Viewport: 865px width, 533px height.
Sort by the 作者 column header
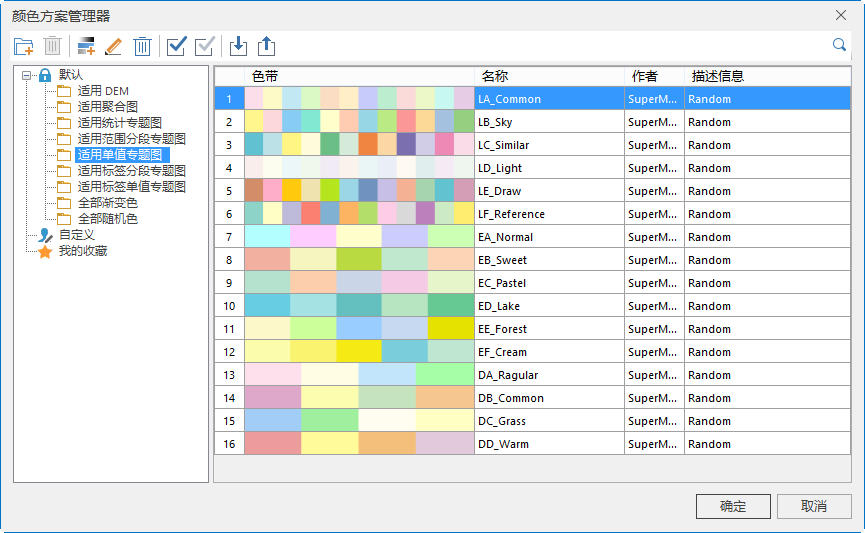[x=654, y=76]
